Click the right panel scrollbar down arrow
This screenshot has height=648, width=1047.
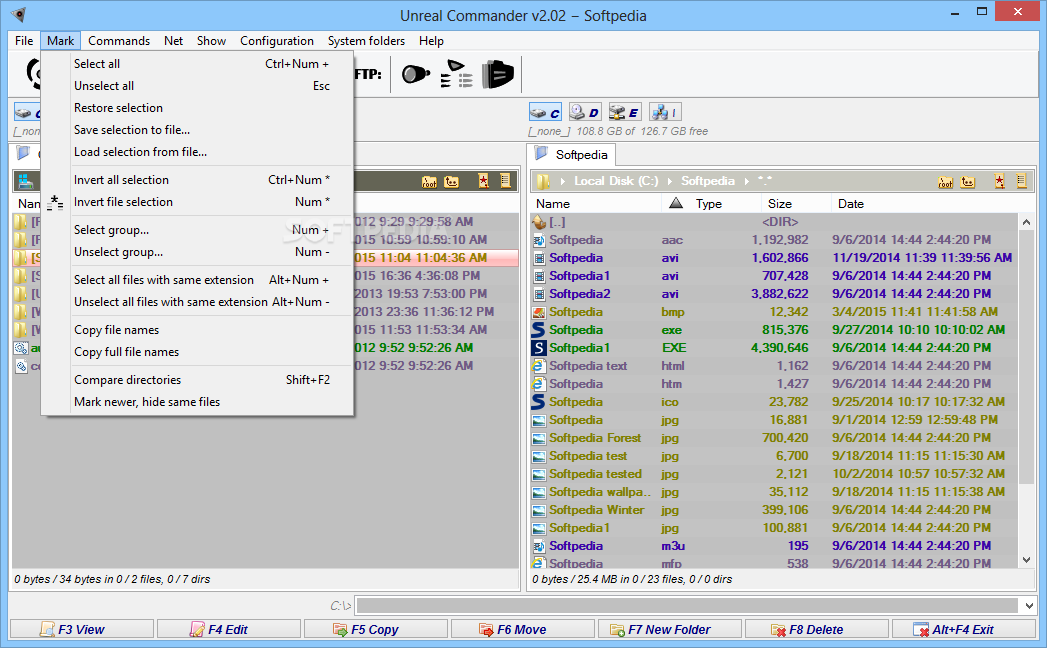pos(1027,560)
